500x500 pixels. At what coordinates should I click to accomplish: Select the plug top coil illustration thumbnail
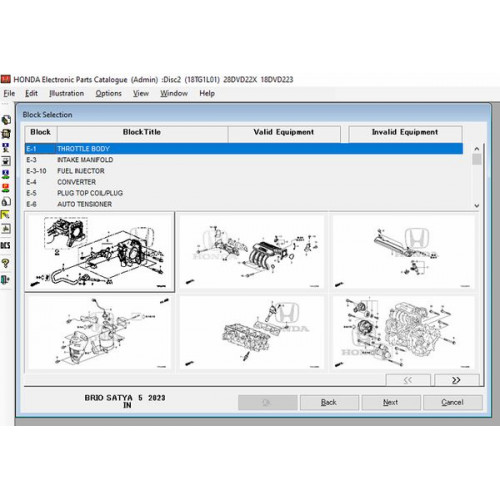252,333
